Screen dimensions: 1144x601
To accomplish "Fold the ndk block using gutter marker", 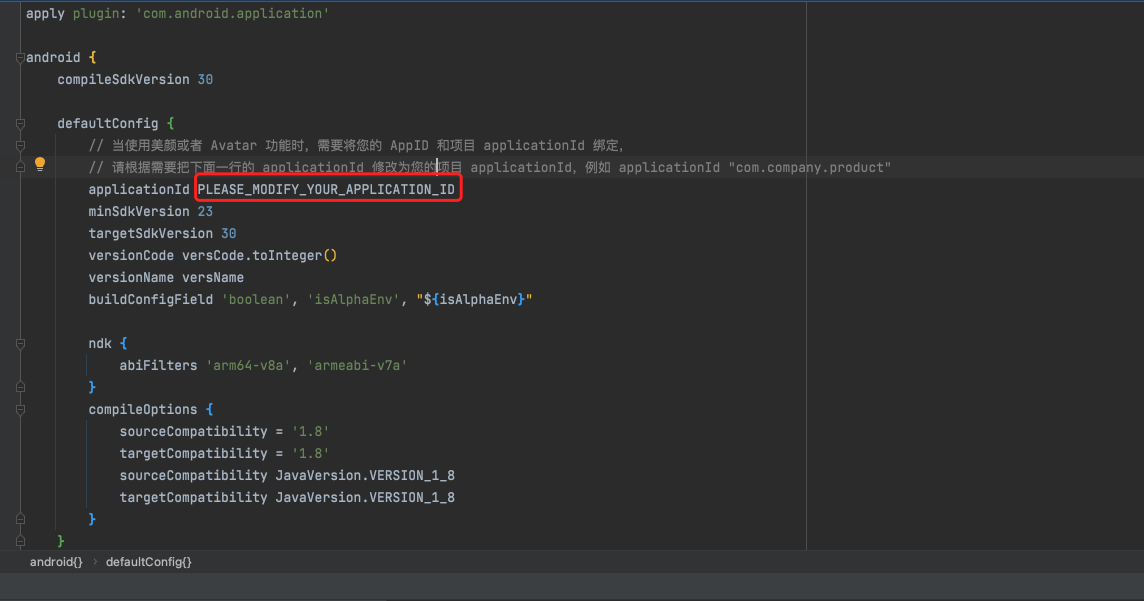I will click(x=19, y=344).
